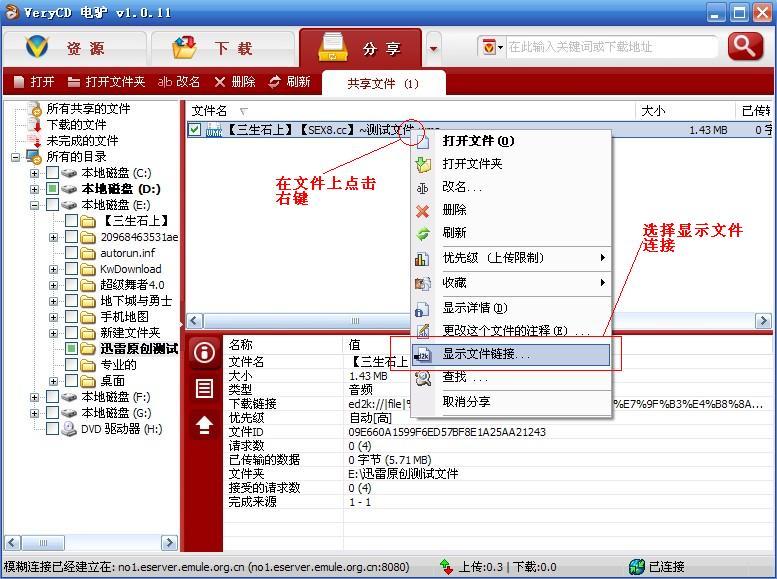Choose 打开文件夹 from the context menu
The height and width of the screenshot is (579, 777).
[x=511, y=164]
